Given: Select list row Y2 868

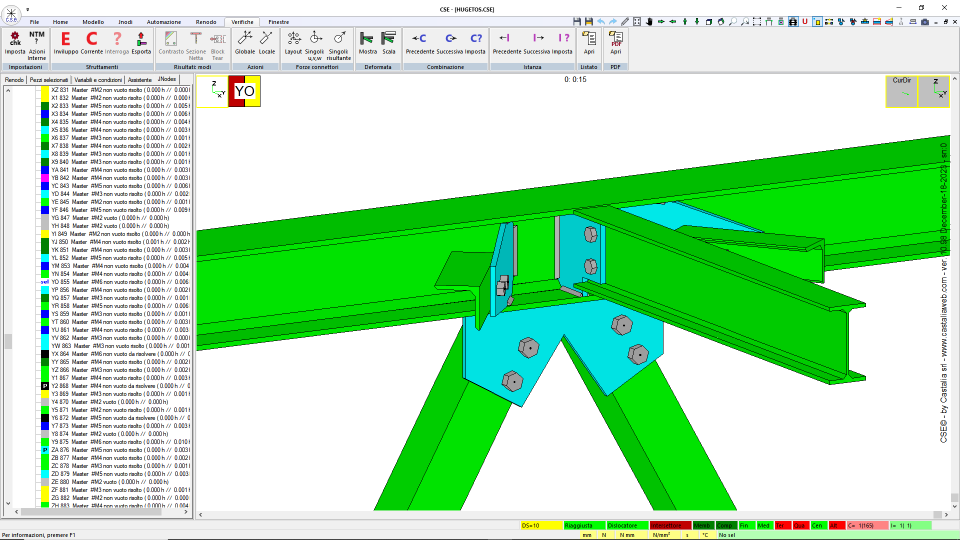Looking at the screenshot, I should 114,386.
